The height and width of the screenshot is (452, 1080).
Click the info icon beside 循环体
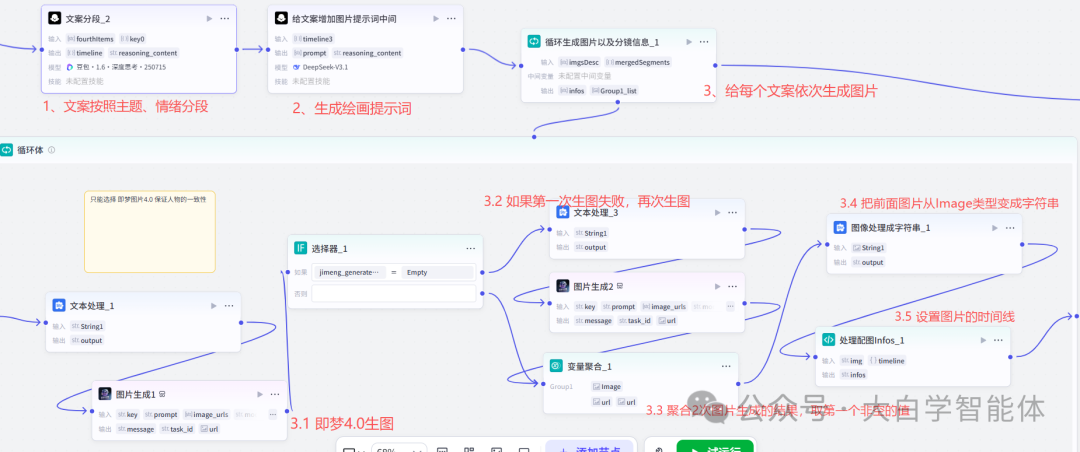52,150
